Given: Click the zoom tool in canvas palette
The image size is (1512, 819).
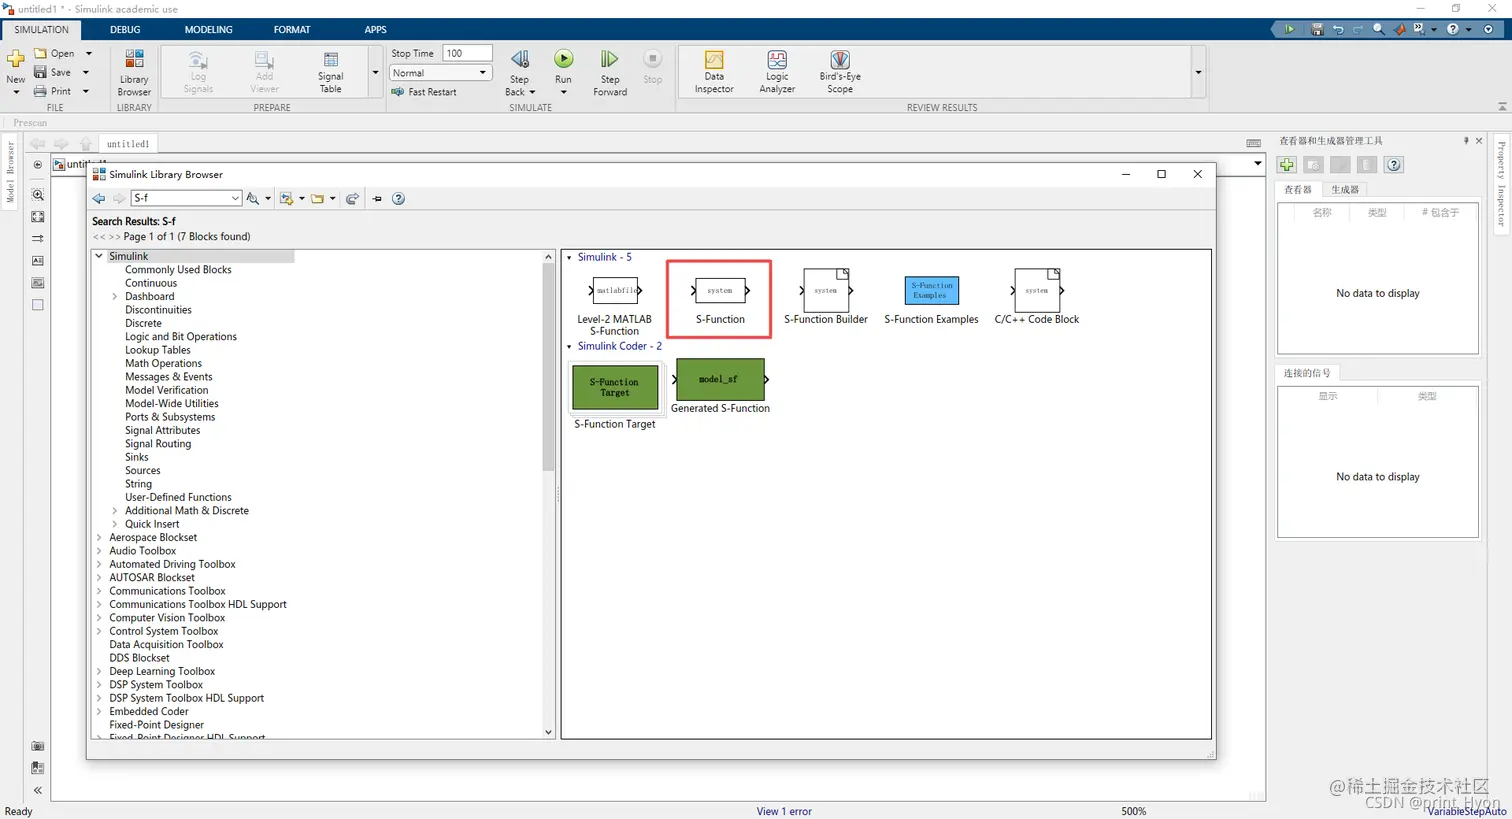Looking at the screenshot, I should [x=37, y=195].
